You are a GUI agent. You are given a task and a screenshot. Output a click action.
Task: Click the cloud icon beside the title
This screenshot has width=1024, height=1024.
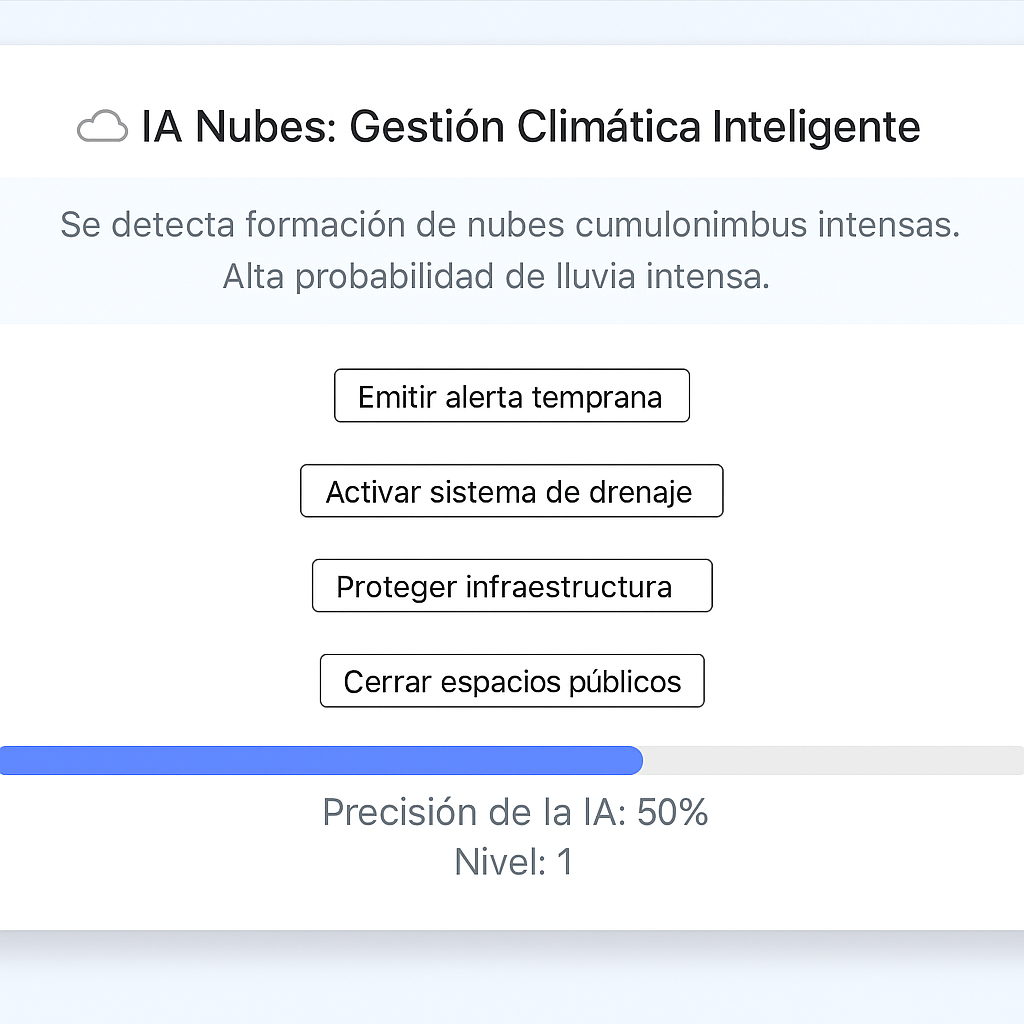point(102,127)
